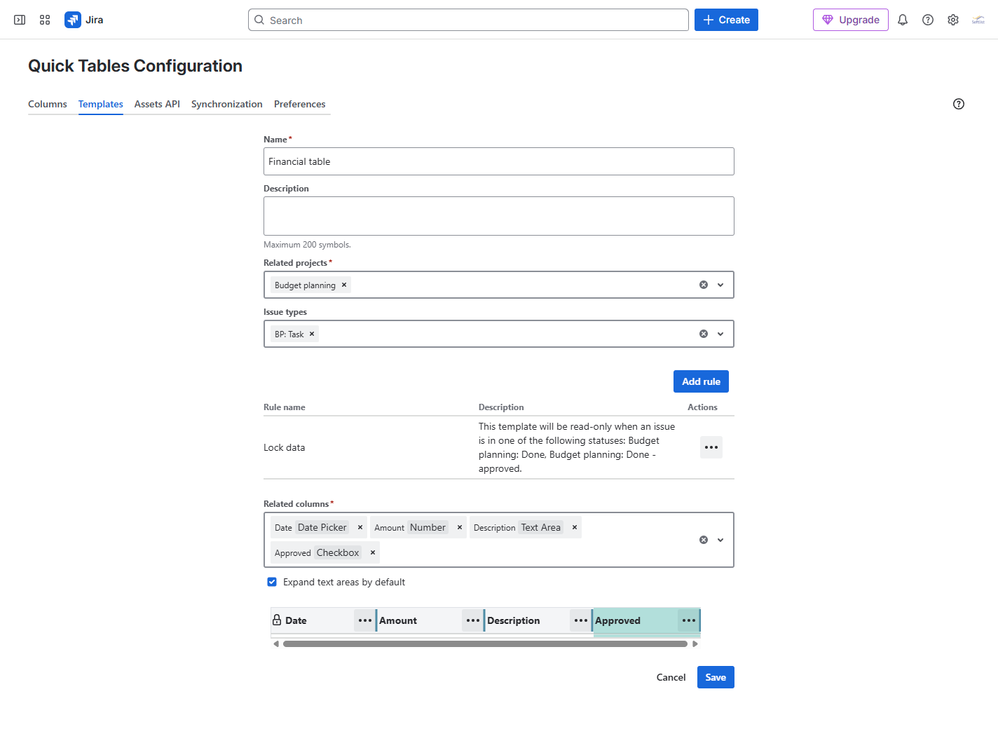
Task: Cancel template editing
Action: pyautogui.click(x=671, y=677)
